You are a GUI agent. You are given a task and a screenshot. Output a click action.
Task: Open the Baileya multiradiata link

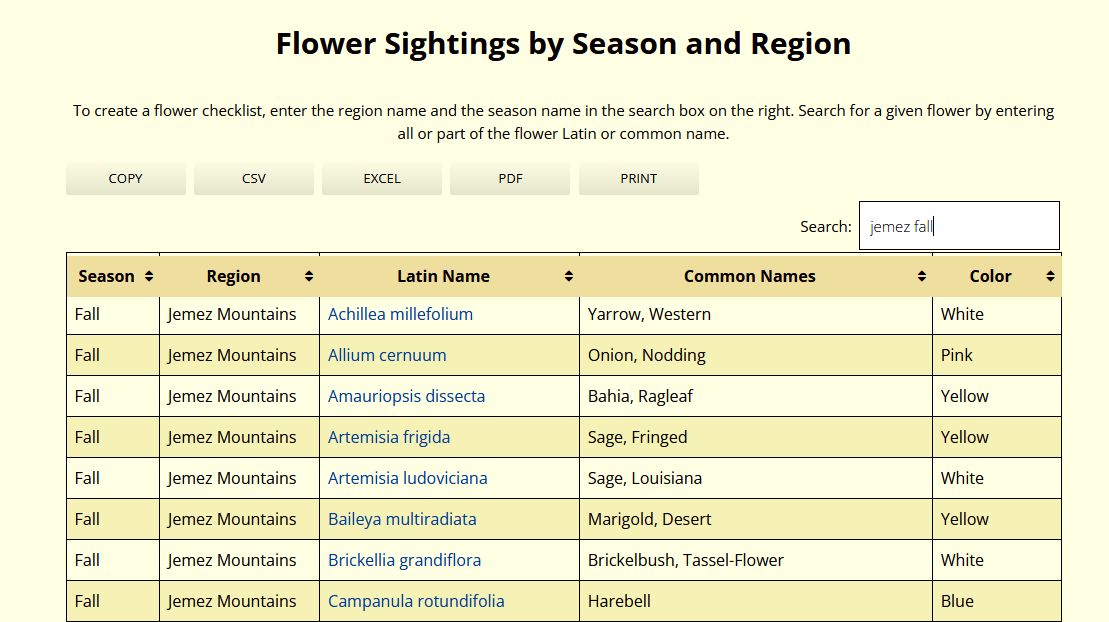402,519
